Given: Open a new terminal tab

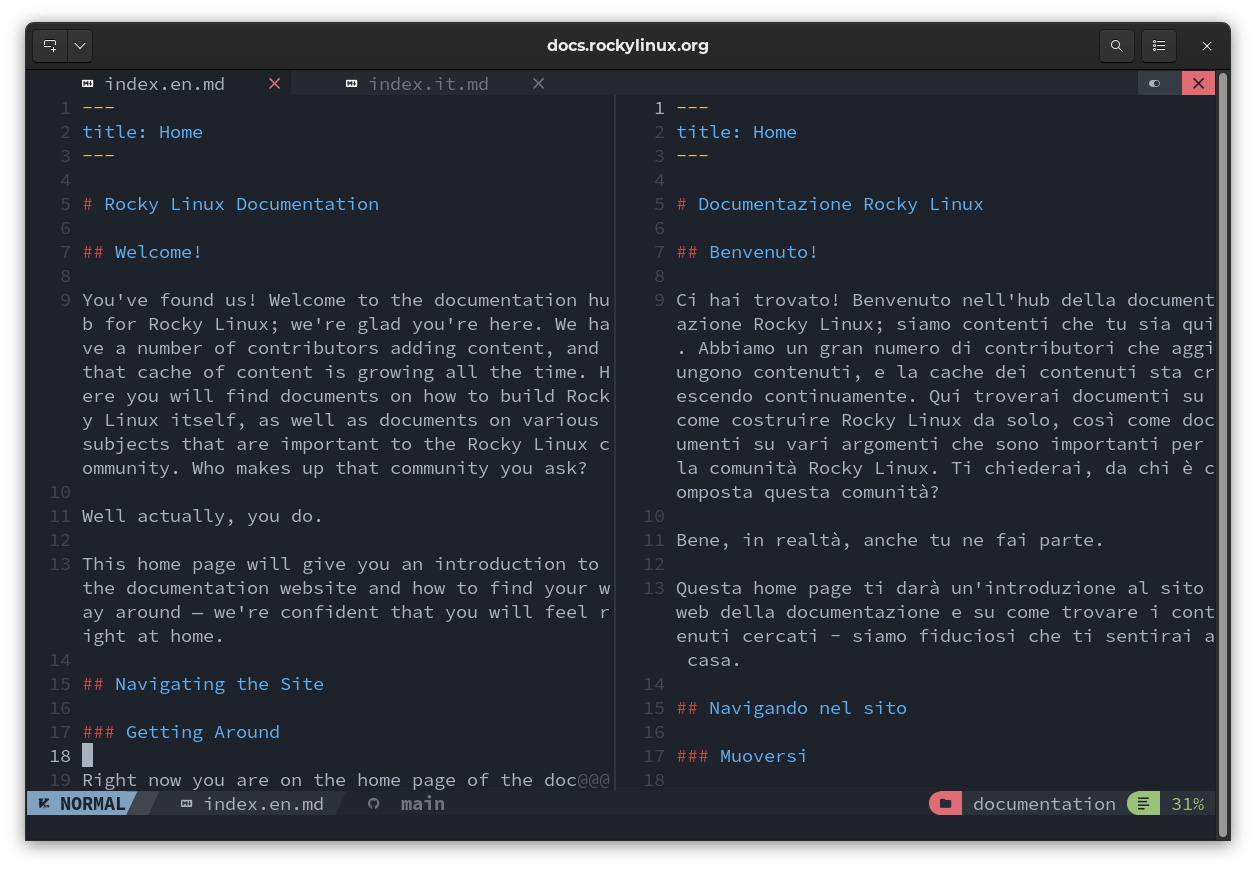Looking at the screenshot, I should [51, 46].
